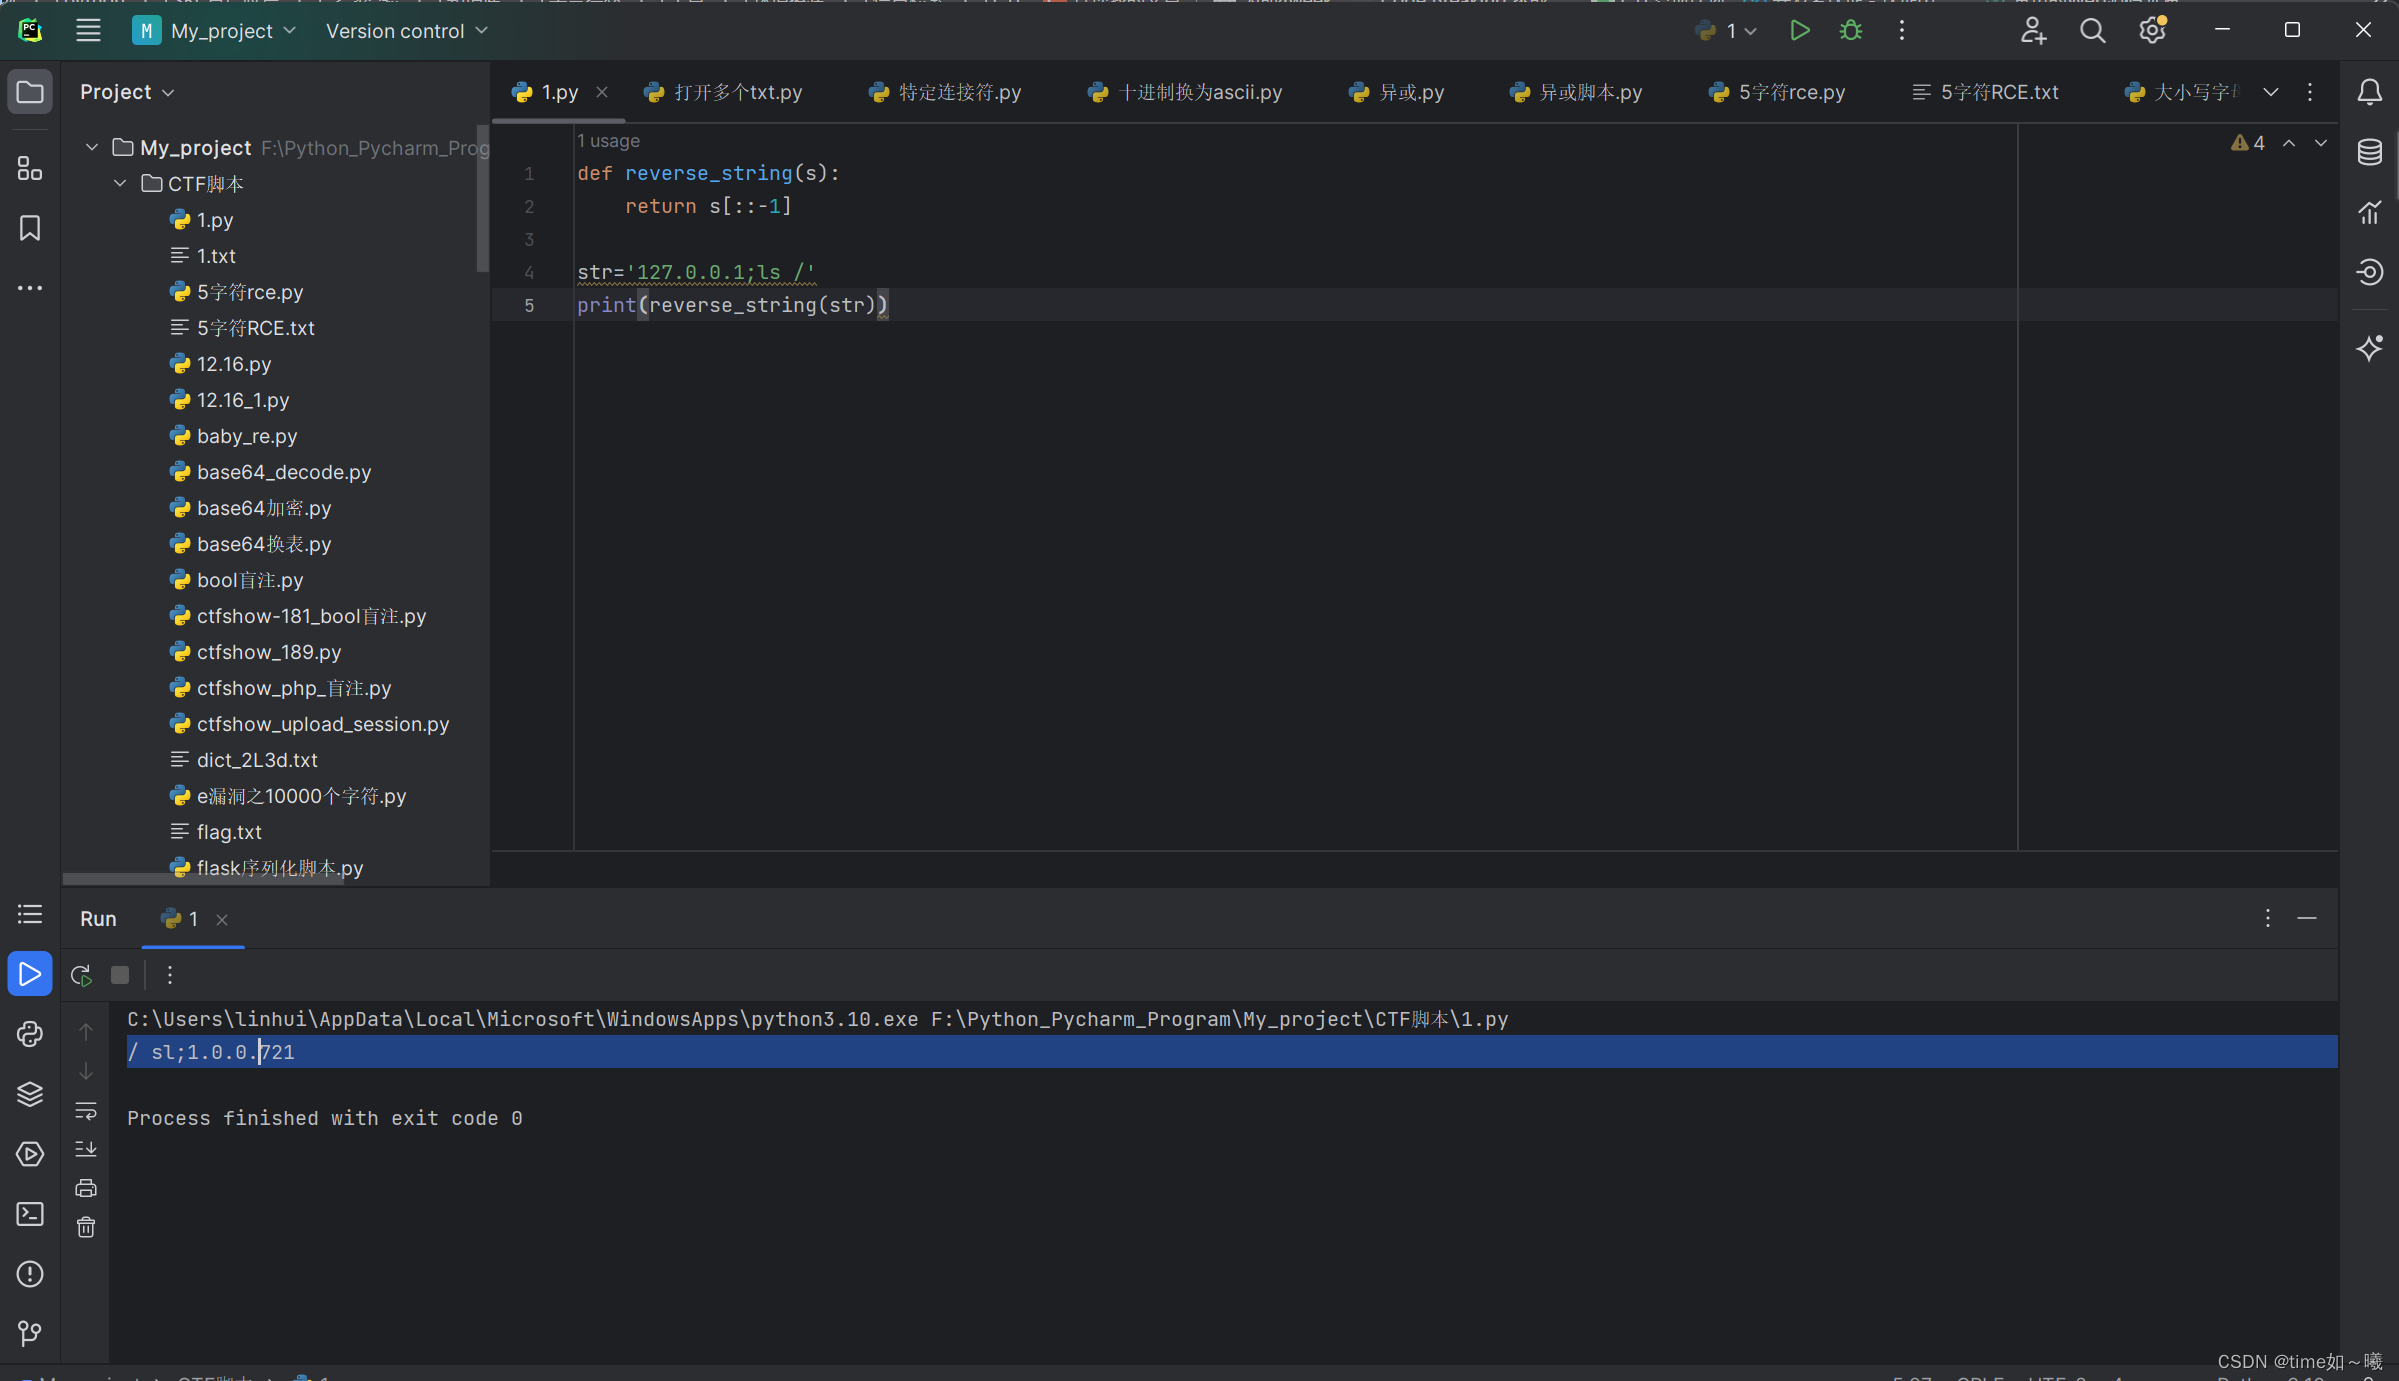Open Python Packages layers icon
The height and width of the screenshot is (1381, 2399).
click(x=30, y=1094)
